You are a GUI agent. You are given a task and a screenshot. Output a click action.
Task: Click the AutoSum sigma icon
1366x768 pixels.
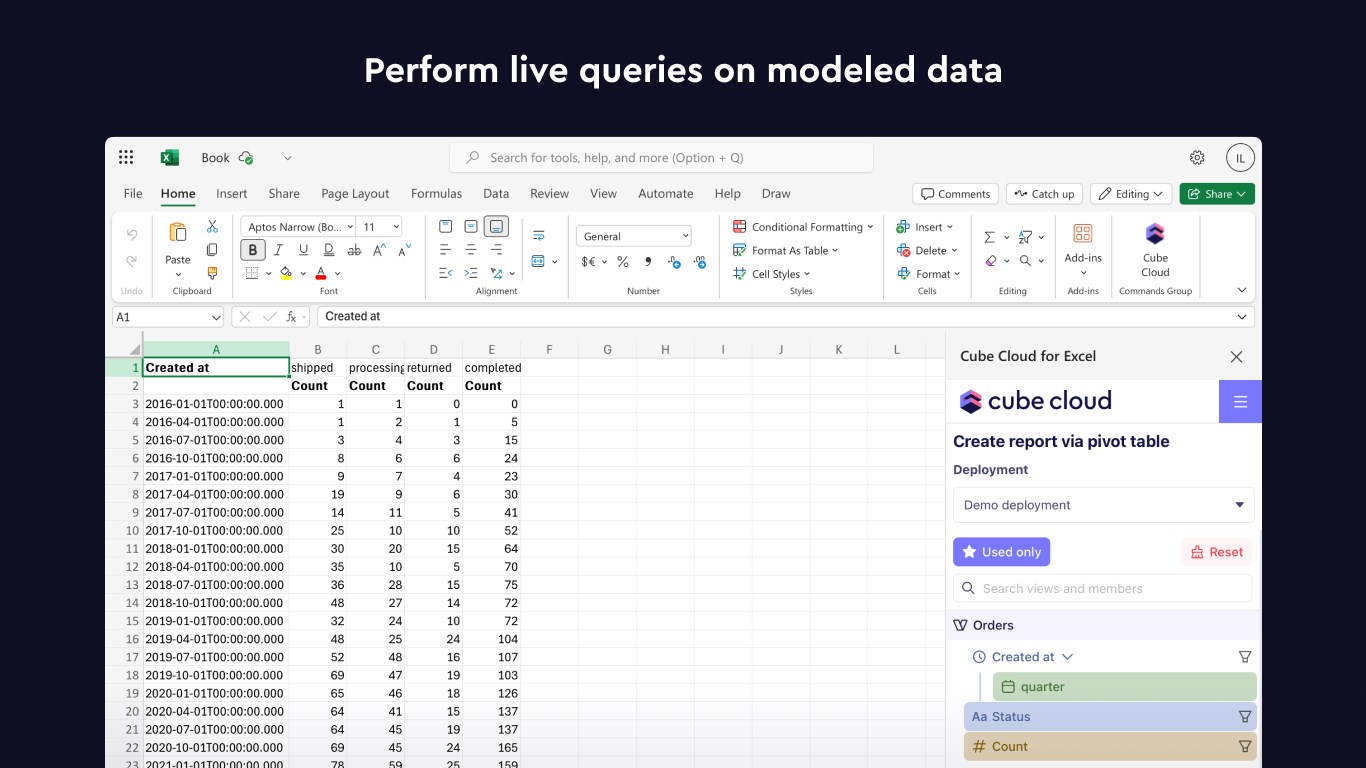[990, 237]
